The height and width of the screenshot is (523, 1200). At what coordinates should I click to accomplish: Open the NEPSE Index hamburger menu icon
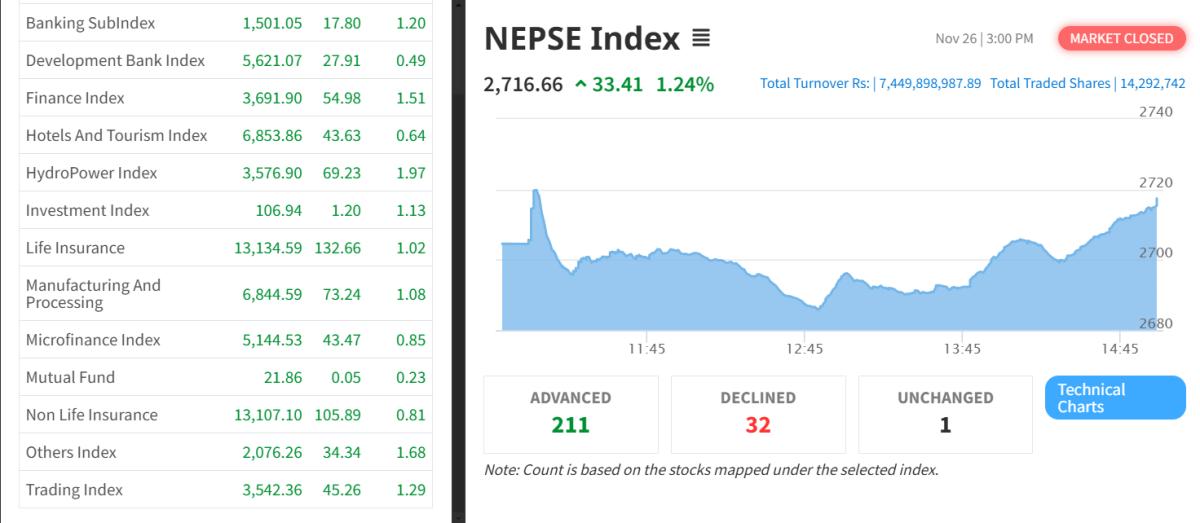(x=700, y=40)
